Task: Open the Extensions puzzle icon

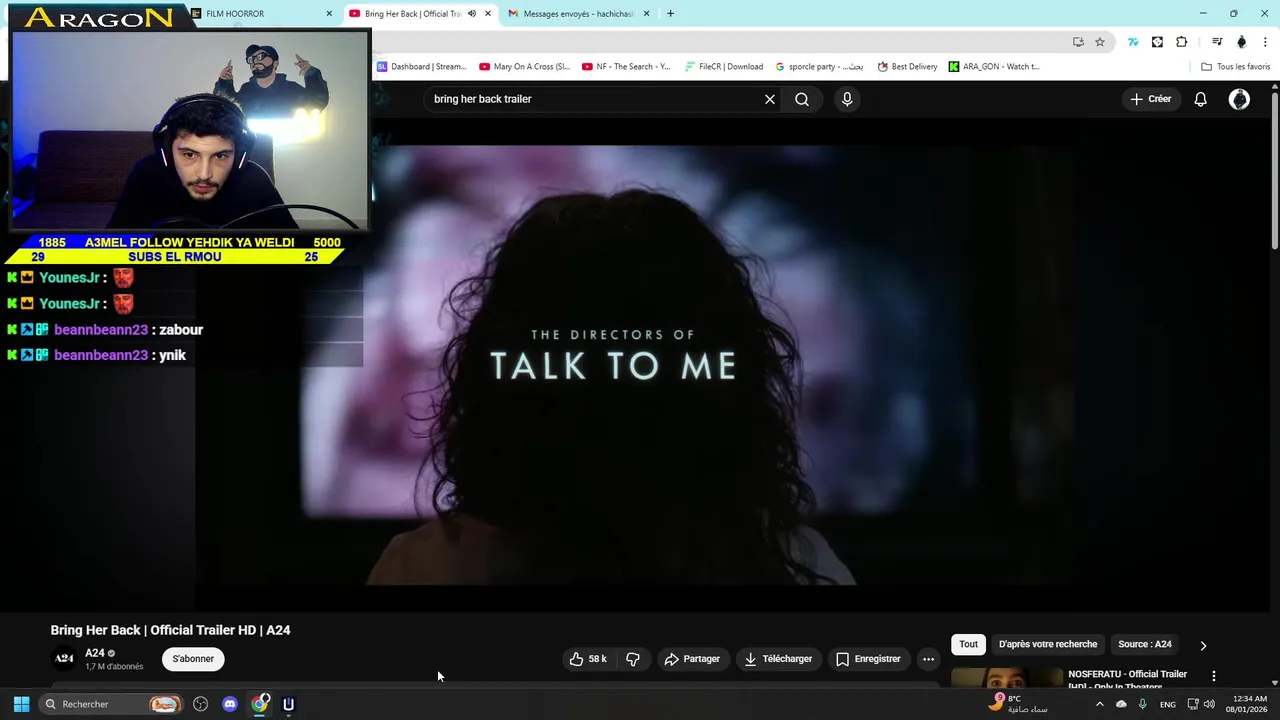Action: [1182, 42]
